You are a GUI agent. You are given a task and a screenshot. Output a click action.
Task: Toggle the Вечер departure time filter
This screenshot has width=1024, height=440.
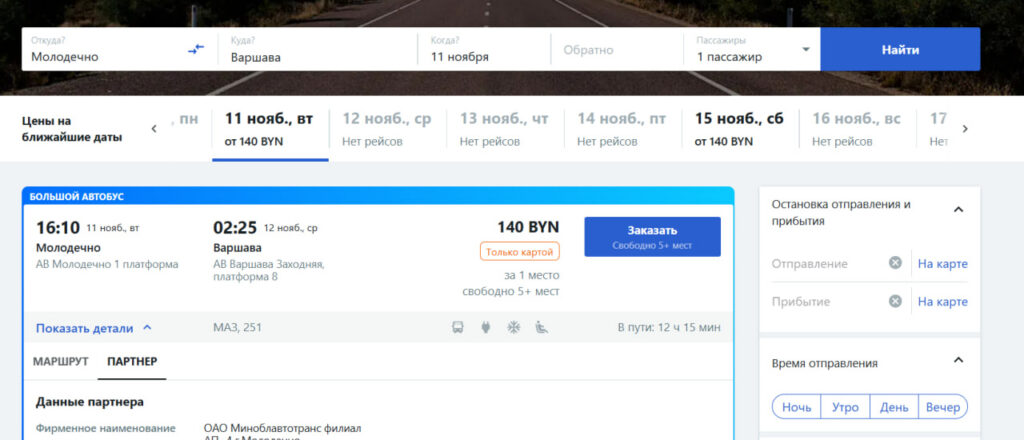coord(942,407)
